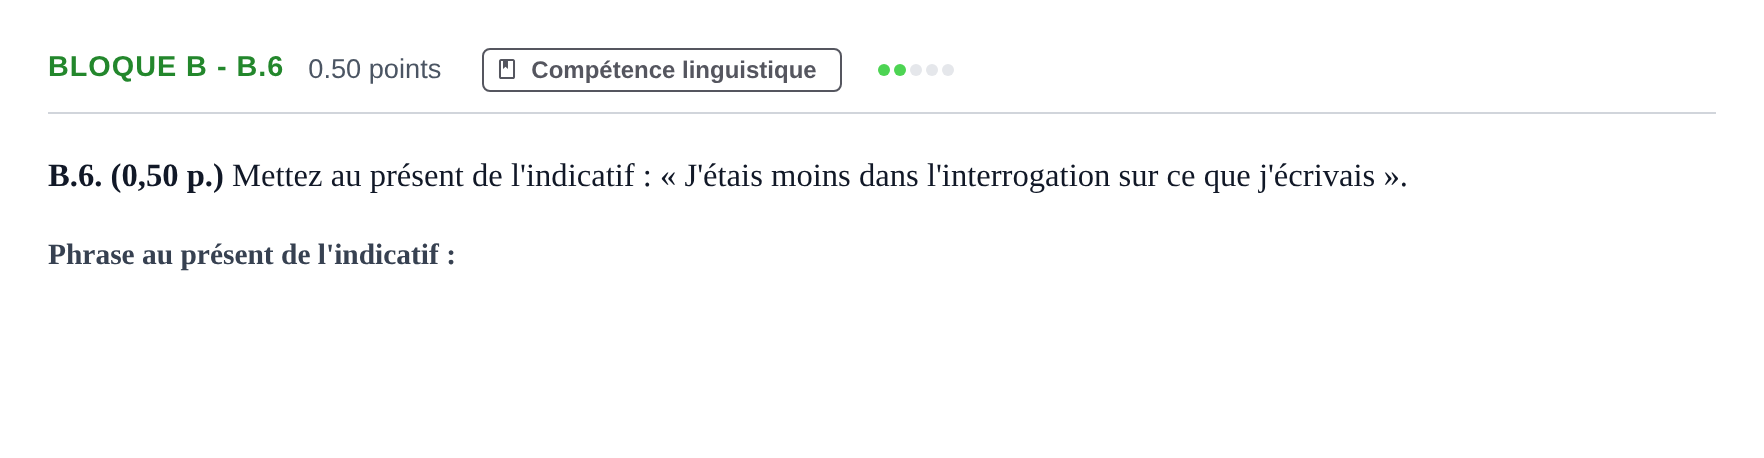Click the word Mettez in the instruction
Image resolution: width=1764 pixels, height=458 pixels.
tap(278, 176)
